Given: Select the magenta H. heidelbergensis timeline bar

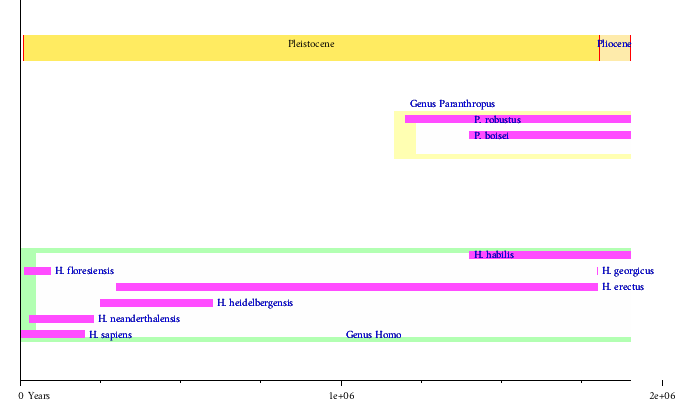Looking at the screenshot, I should (x=156, y=303).
